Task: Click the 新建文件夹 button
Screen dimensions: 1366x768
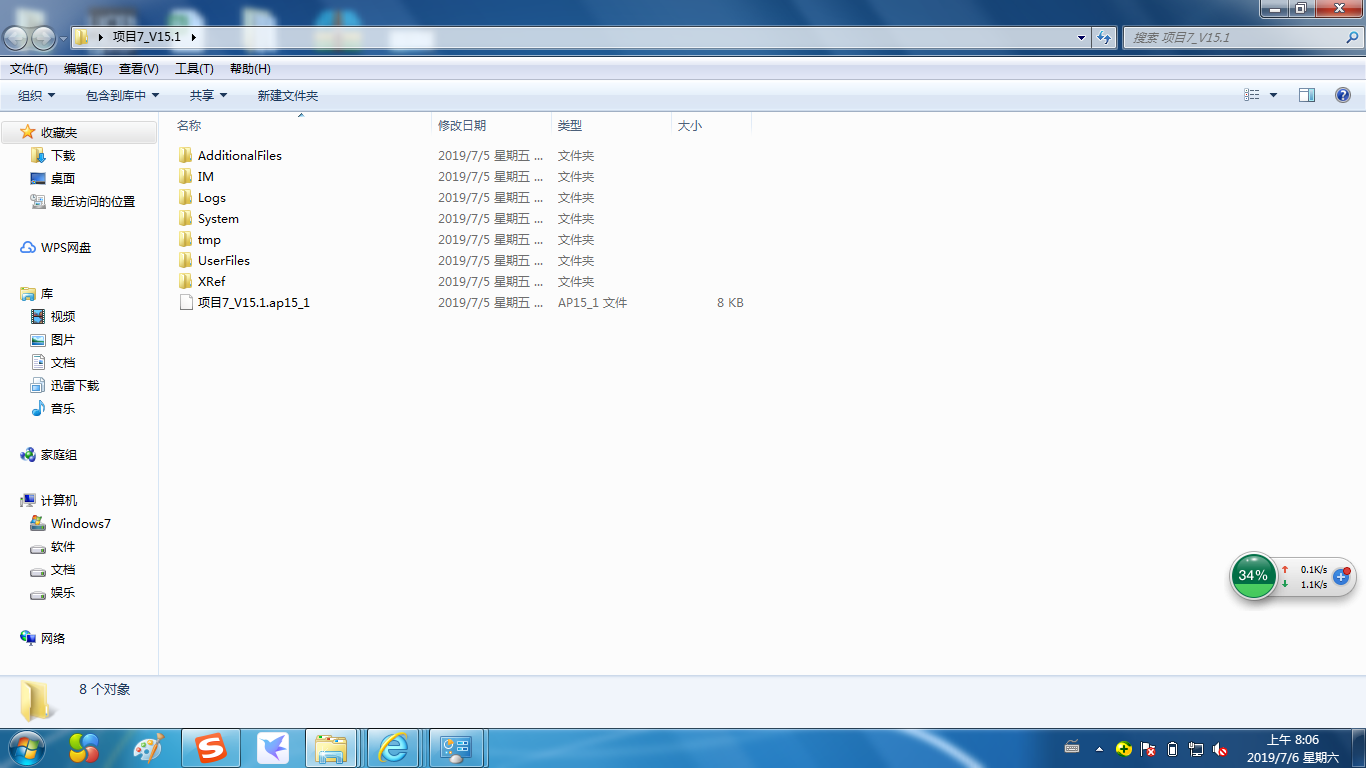Action: (287, 96)
